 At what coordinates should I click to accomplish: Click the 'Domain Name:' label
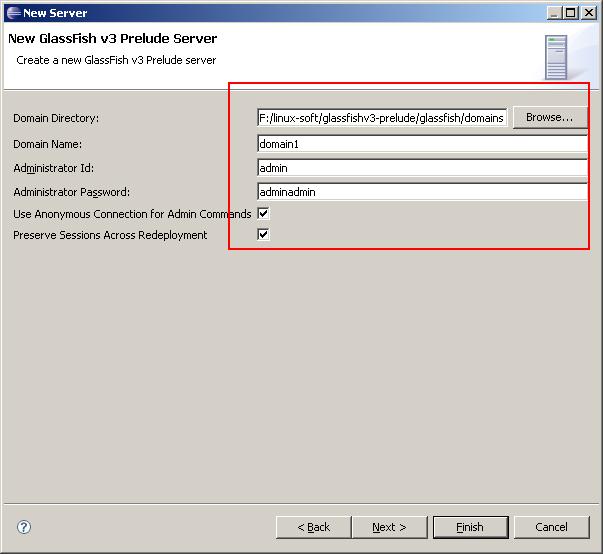click(x=48, y=144)
